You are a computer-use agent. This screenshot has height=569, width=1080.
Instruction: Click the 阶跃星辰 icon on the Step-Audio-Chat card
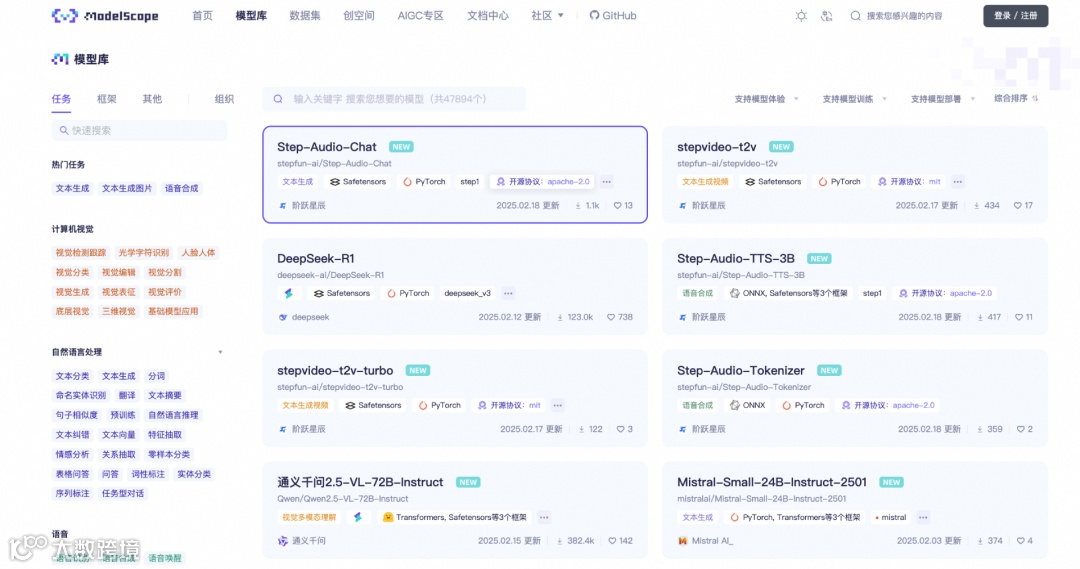point(282,205)
